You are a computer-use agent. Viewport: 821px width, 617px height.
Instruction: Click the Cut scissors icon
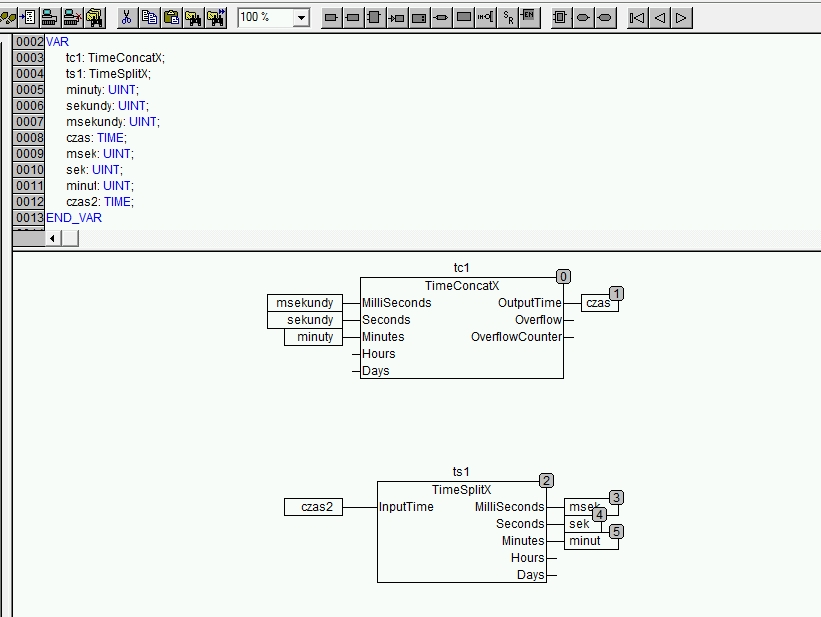tap(126, 17)
